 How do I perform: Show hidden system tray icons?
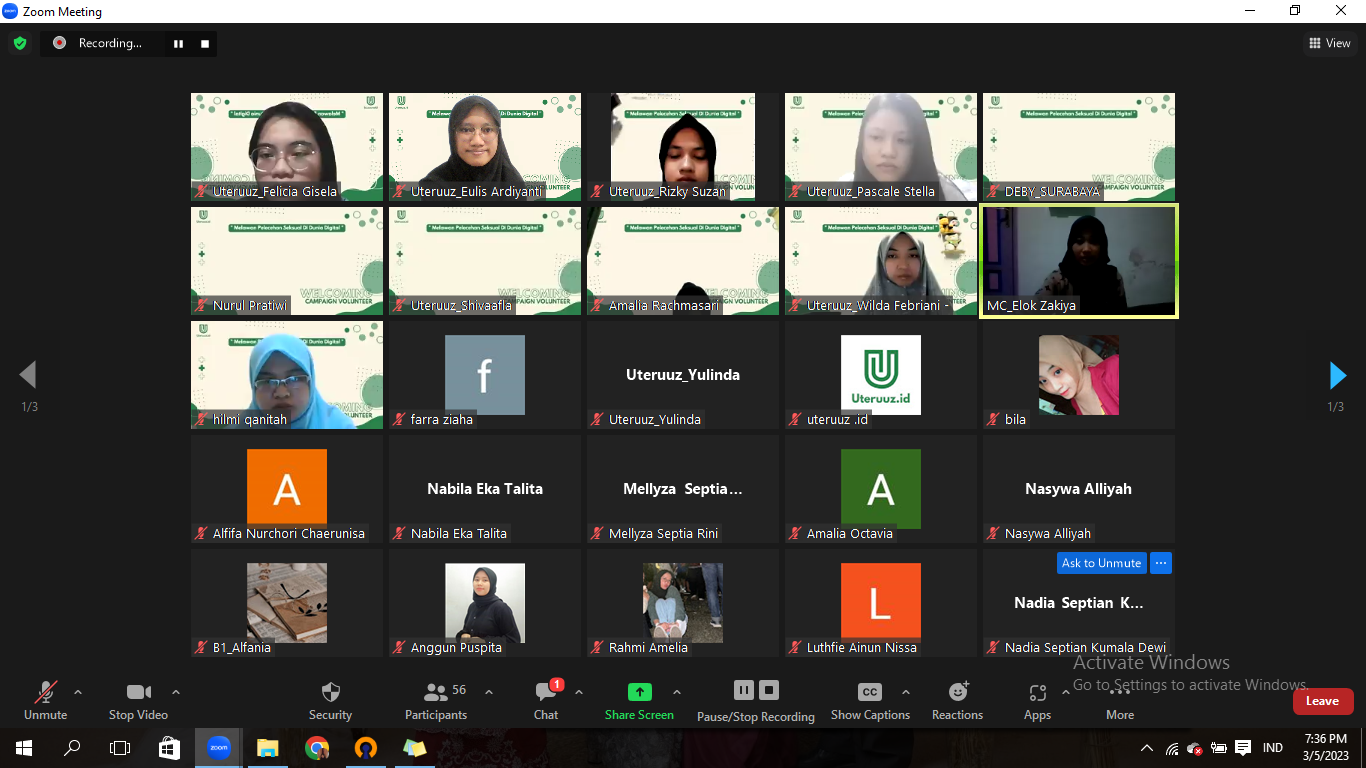1147,748
